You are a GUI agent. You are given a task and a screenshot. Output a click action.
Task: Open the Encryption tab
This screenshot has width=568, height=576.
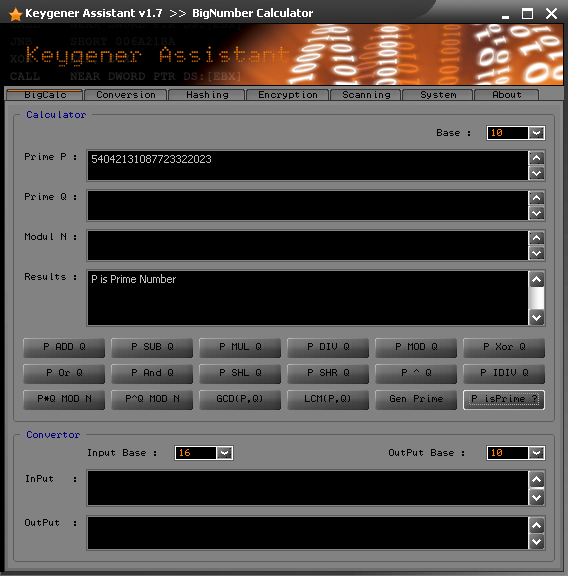pos(288,95)
